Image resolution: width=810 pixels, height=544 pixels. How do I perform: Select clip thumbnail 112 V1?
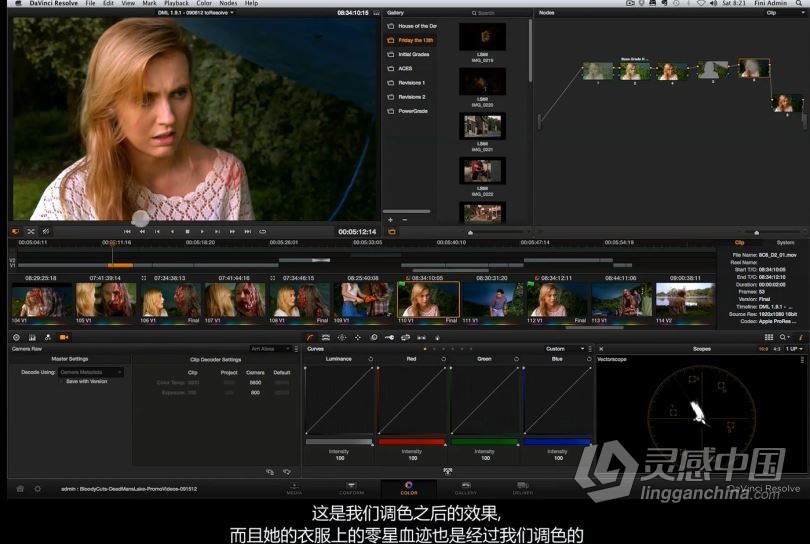[x=557, y=300]
